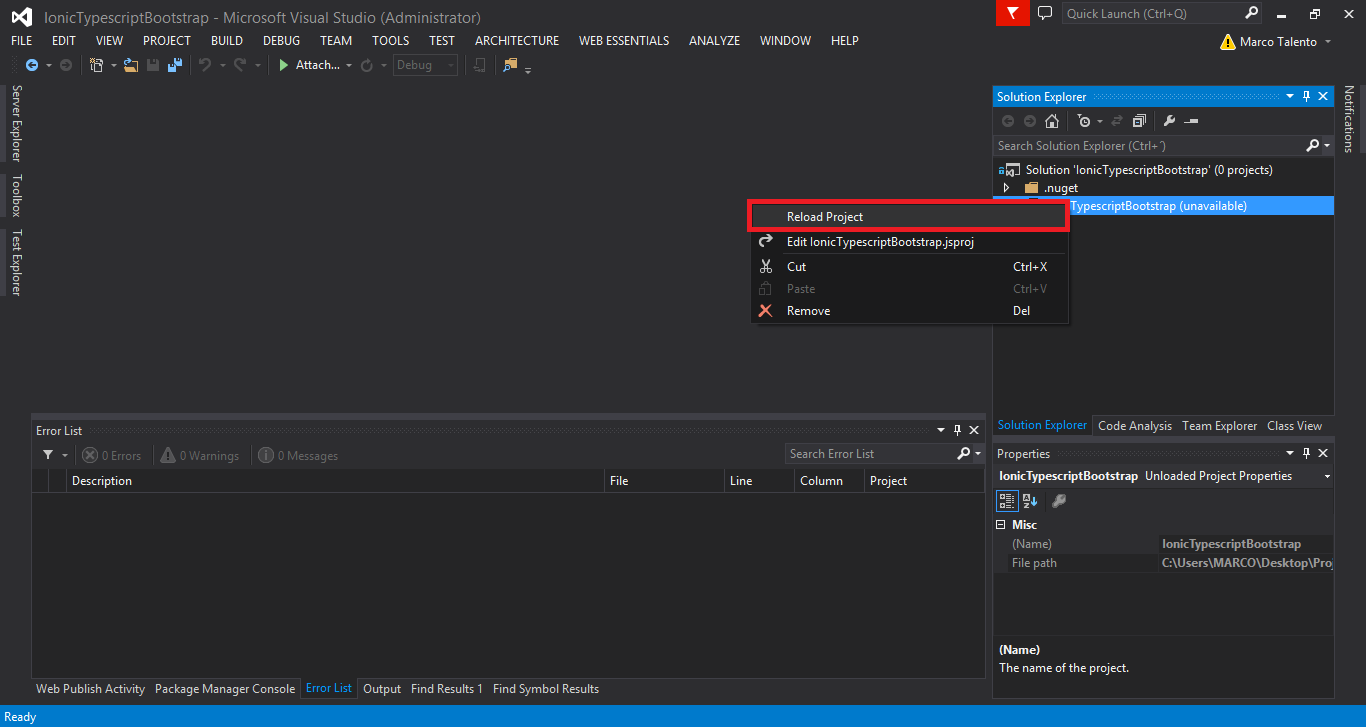The height and width of the screenshot is (727, 1367).
Task: Click the (Name) property value IonicTypescriptBootstrap
Action: tap(1245, 544)
